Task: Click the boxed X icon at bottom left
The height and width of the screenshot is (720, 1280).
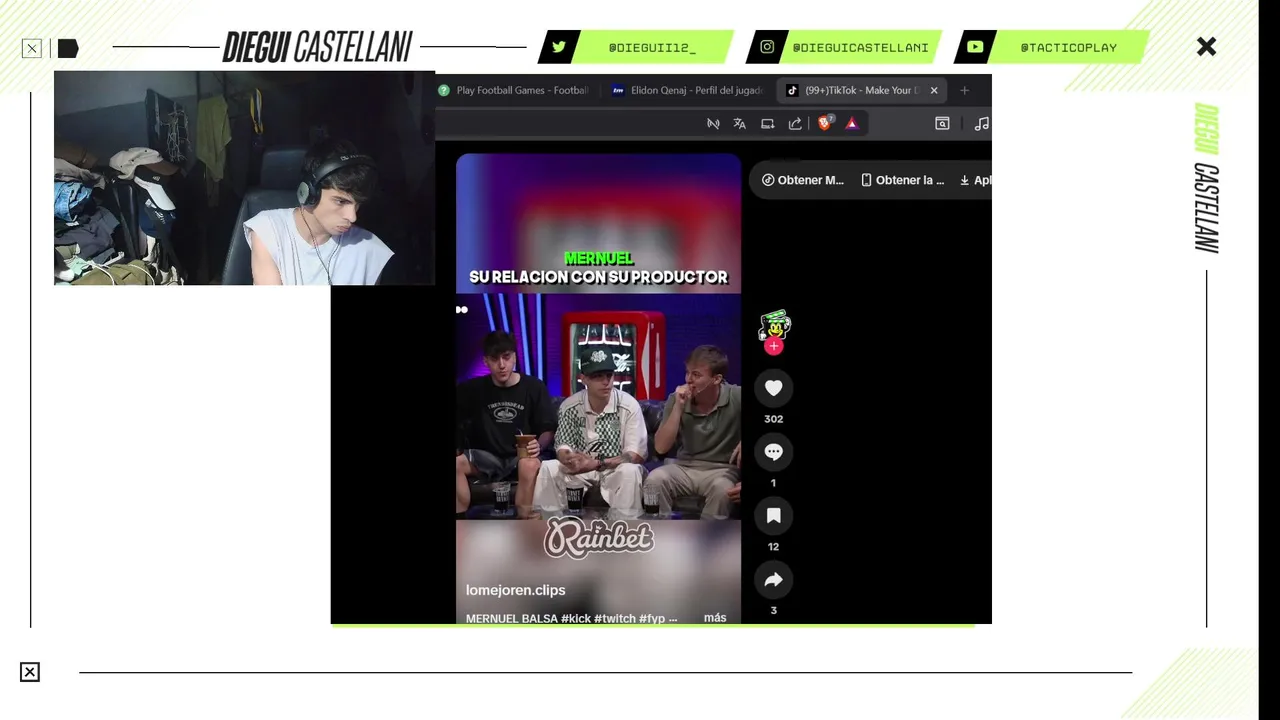Action: [x=30, y=672]
